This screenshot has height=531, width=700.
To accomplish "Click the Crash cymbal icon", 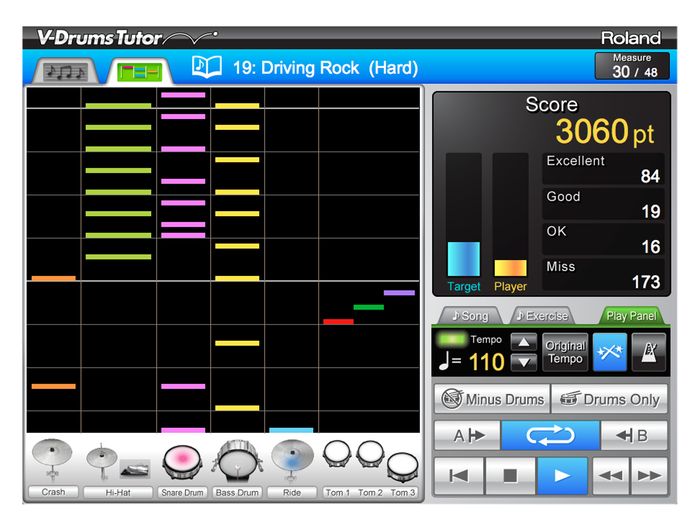I will pyautogui.click(x=52, y=459).
